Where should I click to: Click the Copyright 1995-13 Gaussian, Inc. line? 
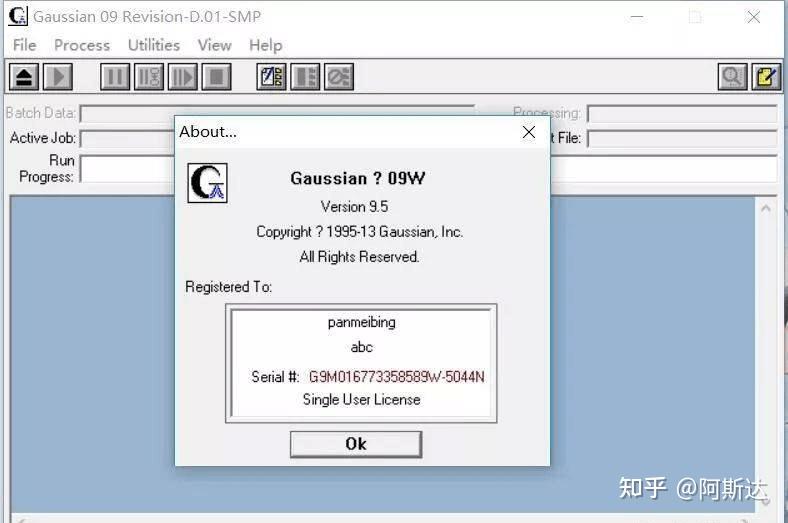(x=360, y=232)
